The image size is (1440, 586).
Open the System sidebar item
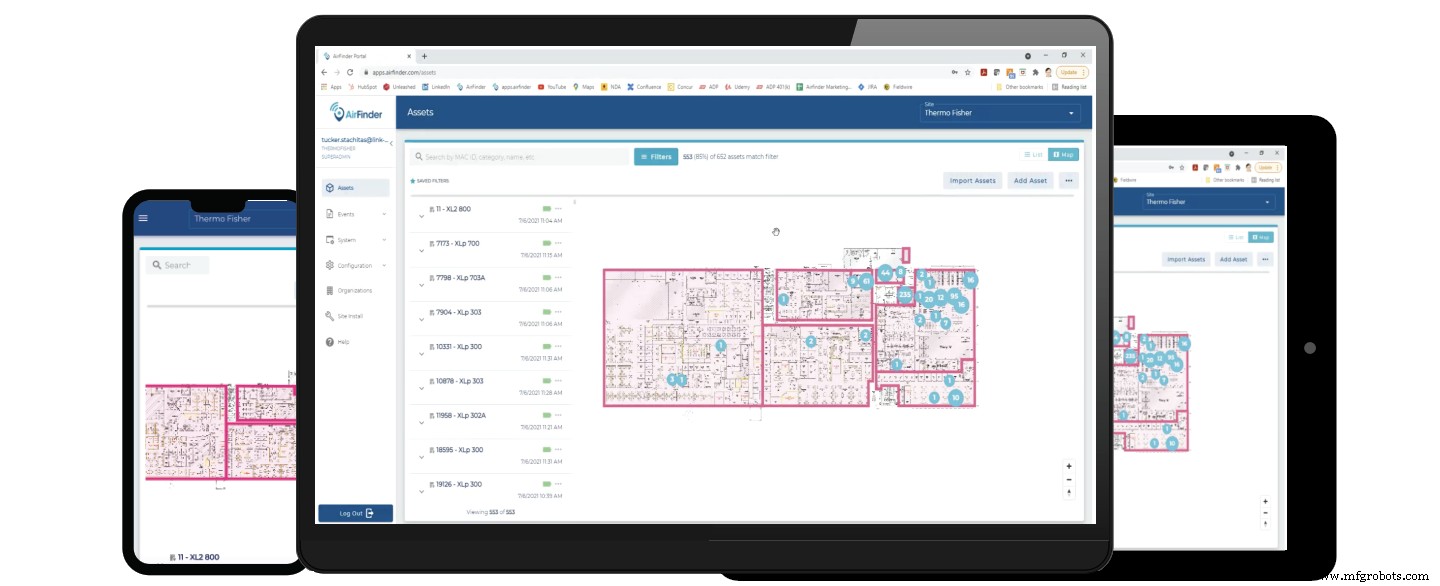(x=347, y=239)
